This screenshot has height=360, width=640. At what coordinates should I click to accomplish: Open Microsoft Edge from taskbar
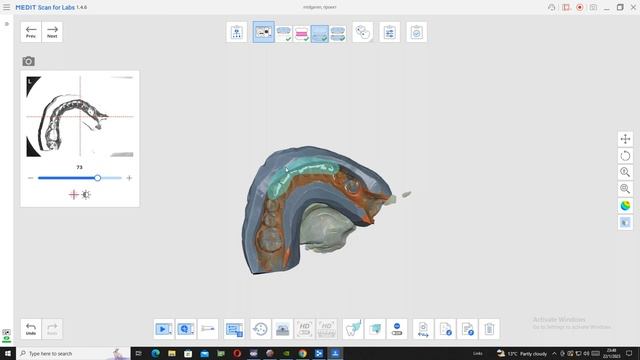[156, 353]
